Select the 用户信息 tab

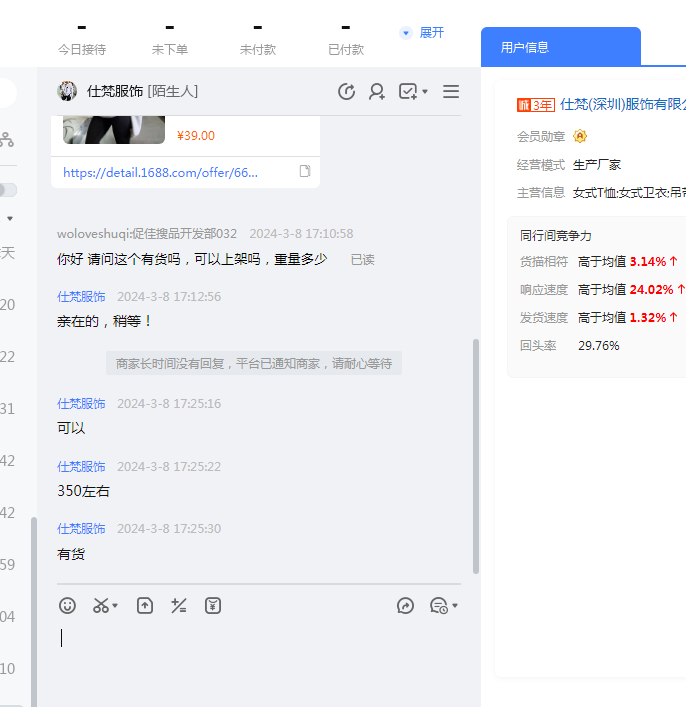525,47
